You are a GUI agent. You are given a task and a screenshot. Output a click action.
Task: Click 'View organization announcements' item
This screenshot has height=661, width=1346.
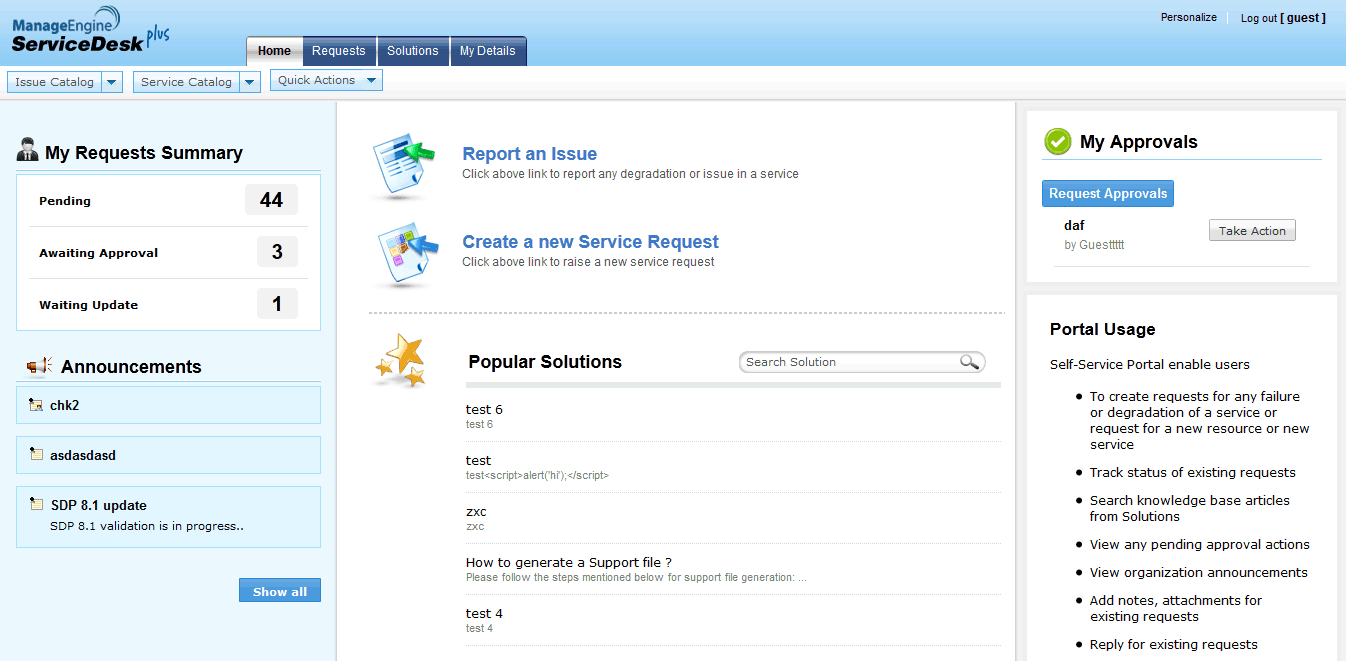coord(1199,572)
